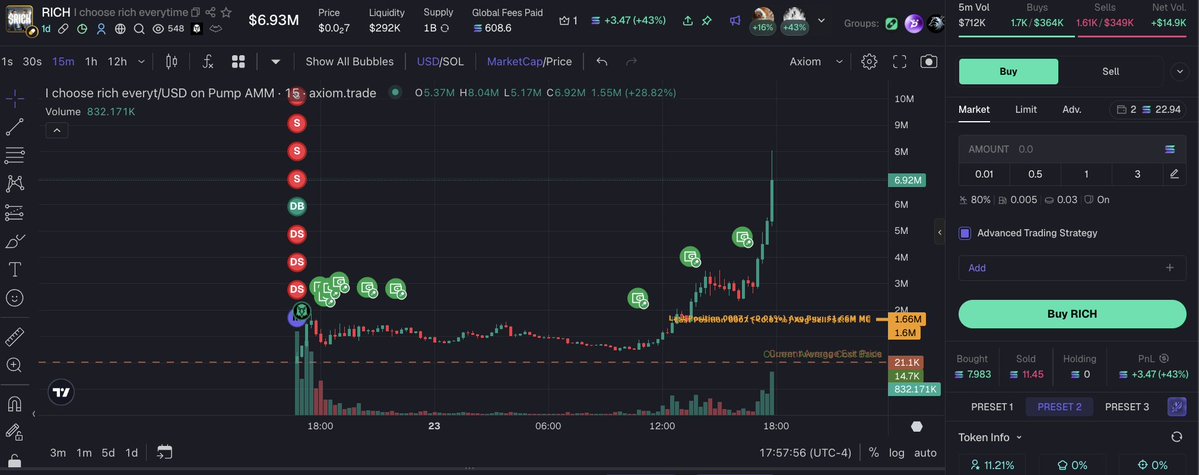Expand the chevron next to the +43% avatar
This screenshot has width=1199, height=475.
(821, 21)
